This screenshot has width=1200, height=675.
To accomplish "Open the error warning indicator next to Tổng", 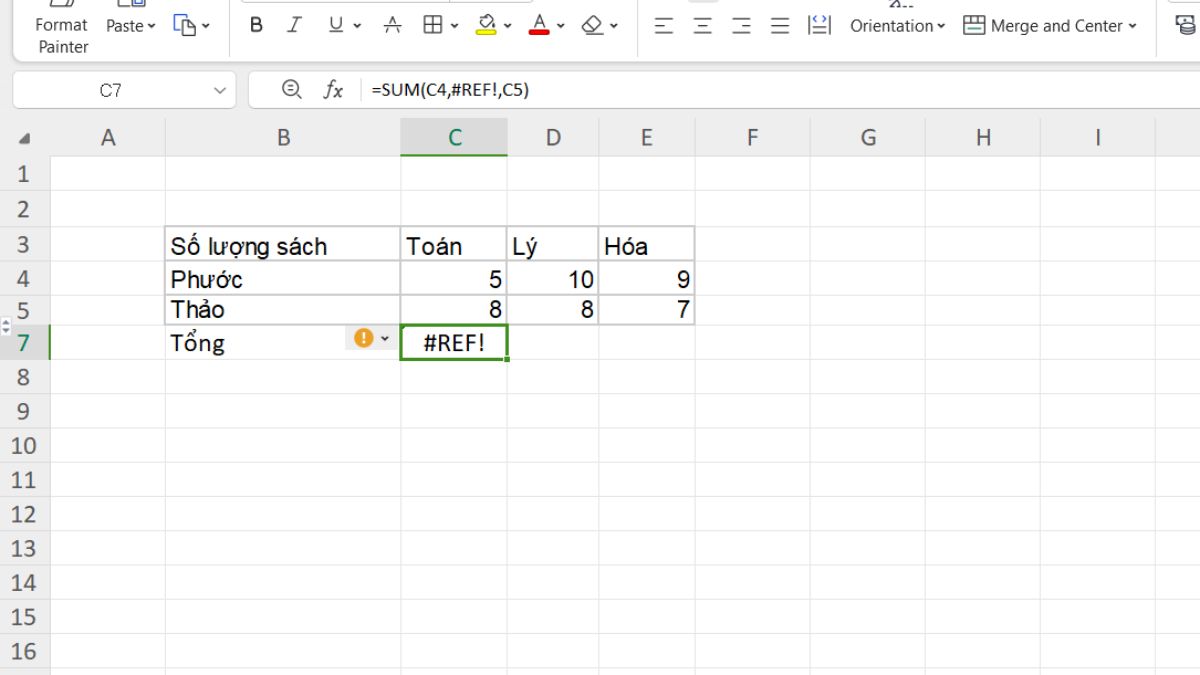I will tap(365, 339).
